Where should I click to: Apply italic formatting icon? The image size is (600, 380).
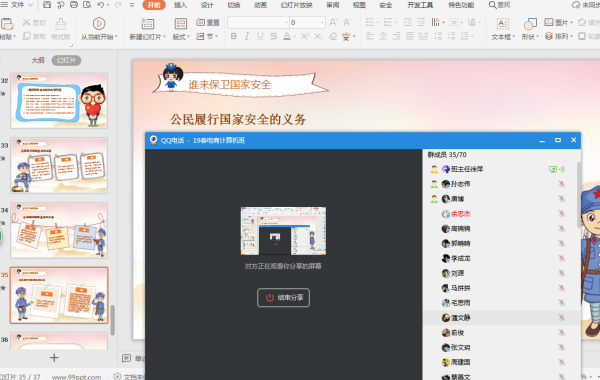[247, 36]
